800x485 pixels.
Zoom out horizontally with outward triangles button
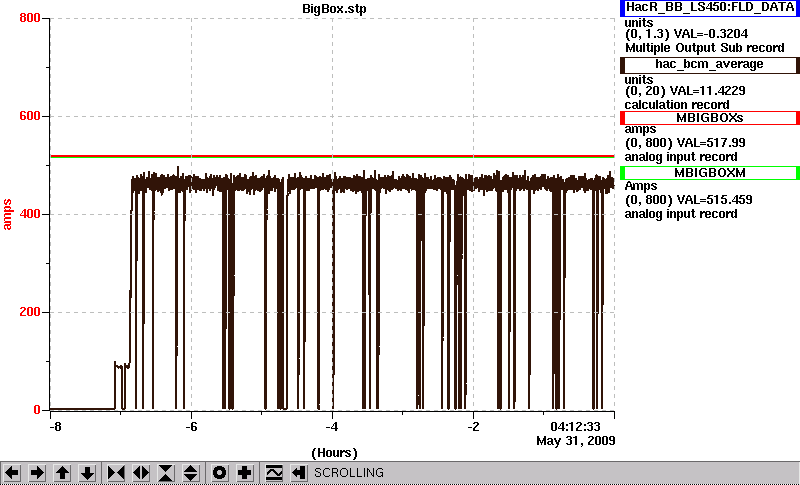[x=141, y=473]
